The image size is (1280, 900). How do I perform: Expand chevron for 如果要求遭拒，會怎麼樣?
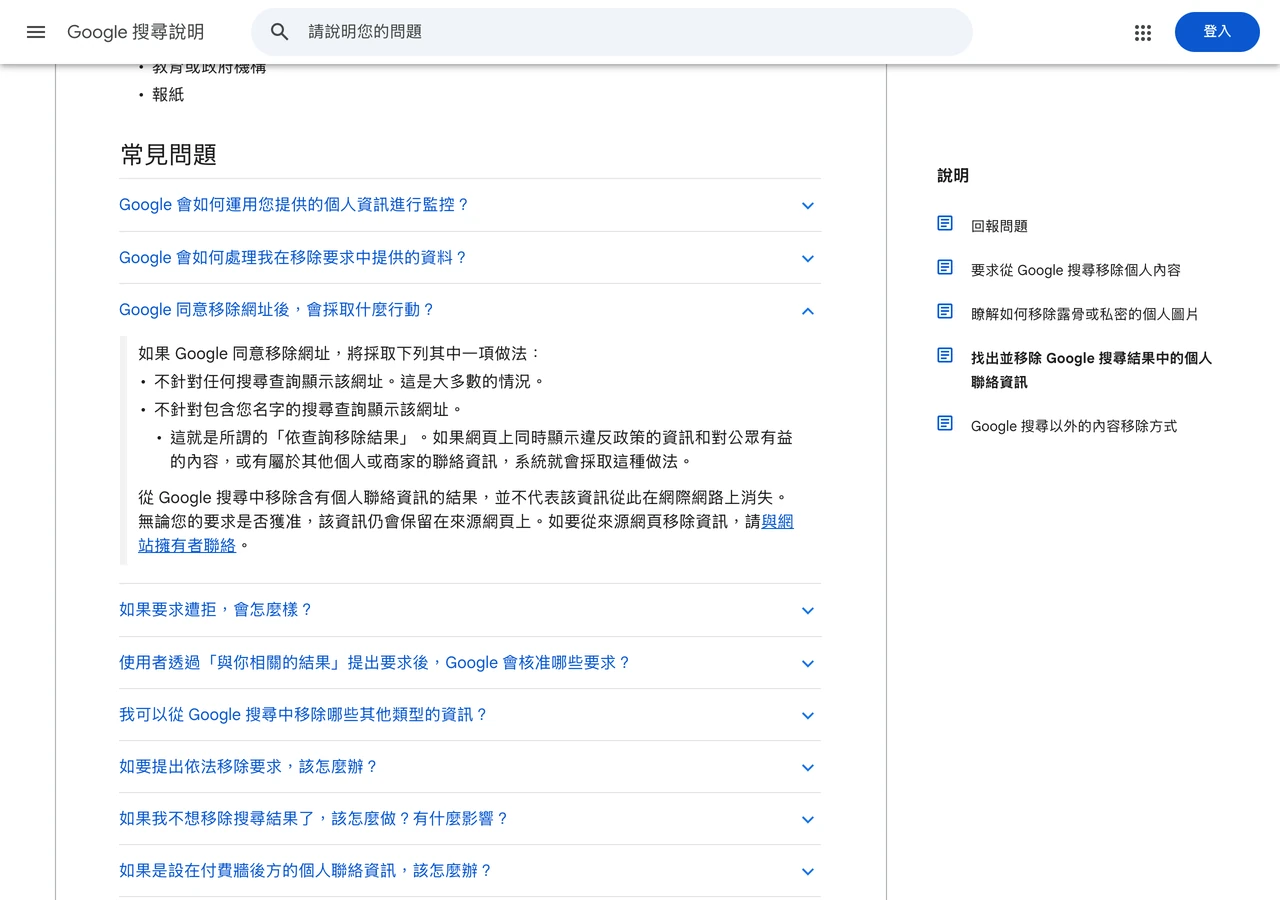pyautogui.click(x=808, y=611)
